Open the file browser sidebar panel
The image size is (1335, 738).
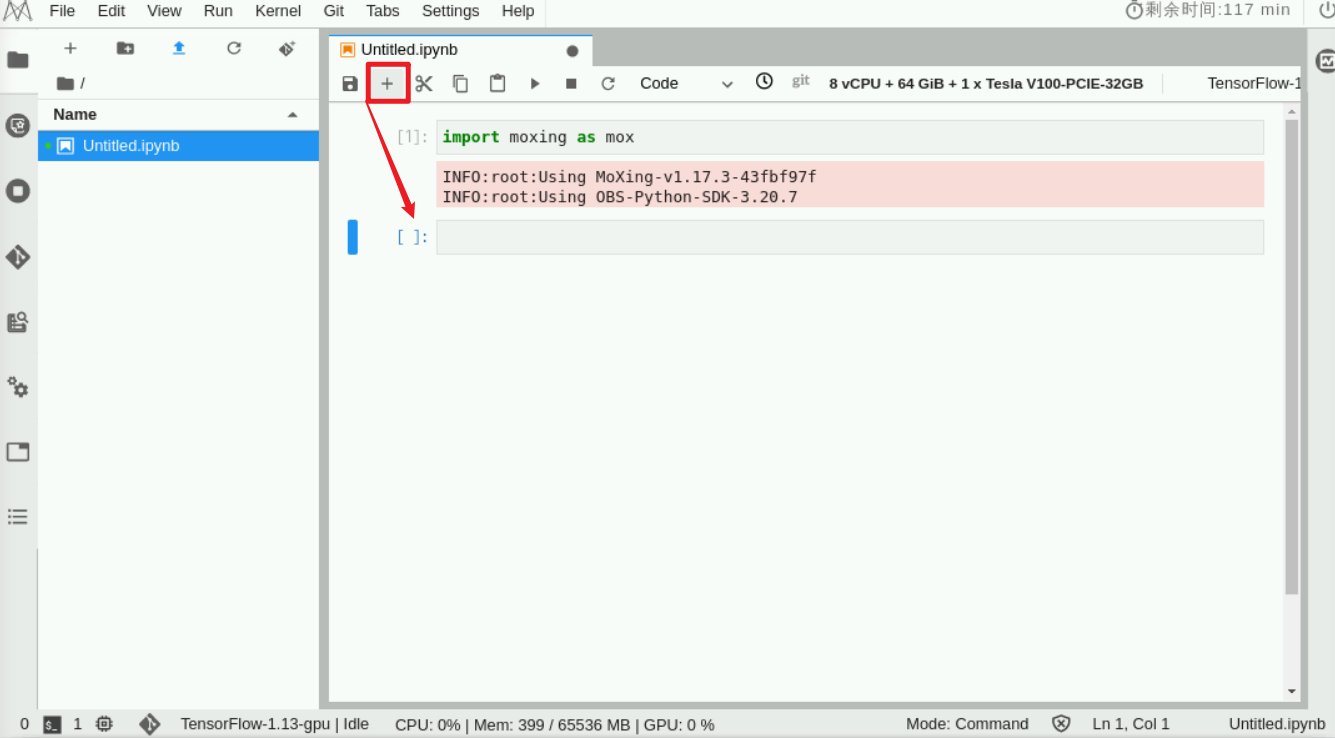(x=18, y=60)
